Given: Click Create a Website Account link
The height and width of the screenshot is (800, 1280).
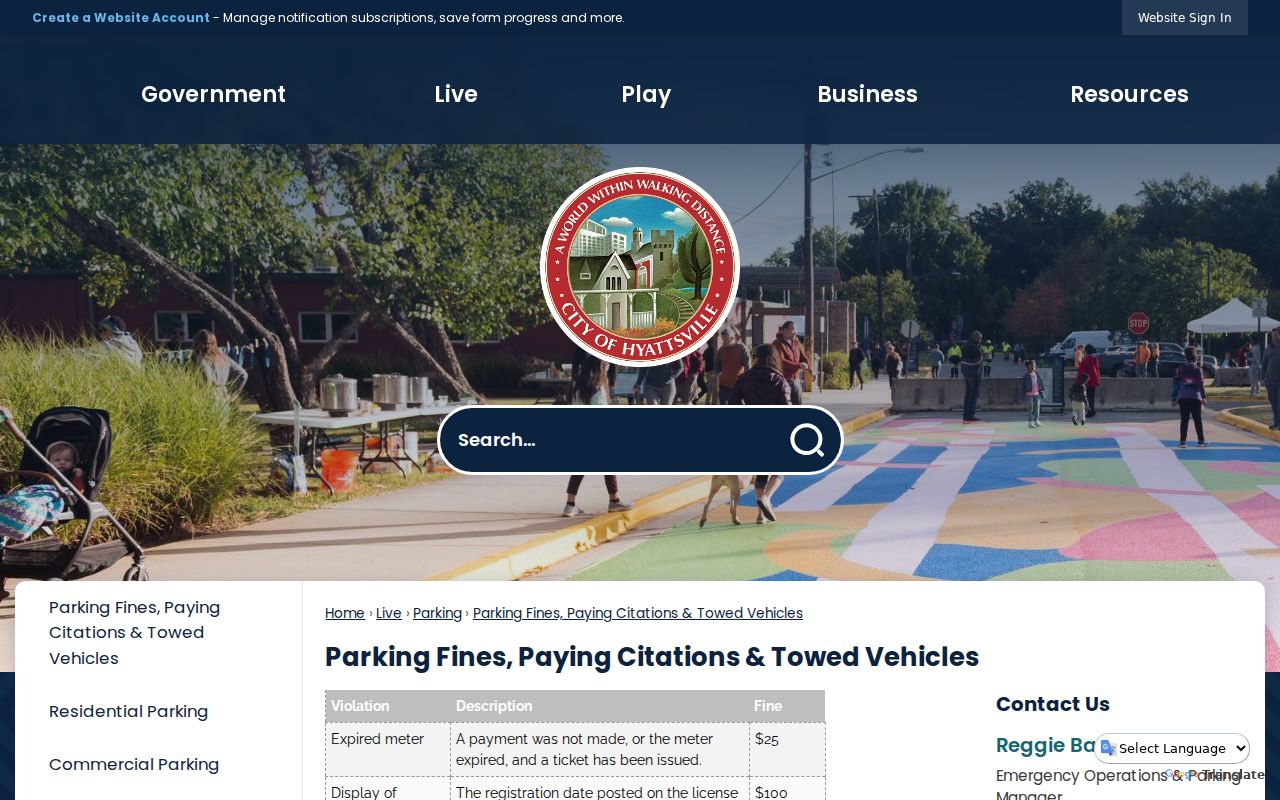Looking at the screenshot, I should coord(121,17).
